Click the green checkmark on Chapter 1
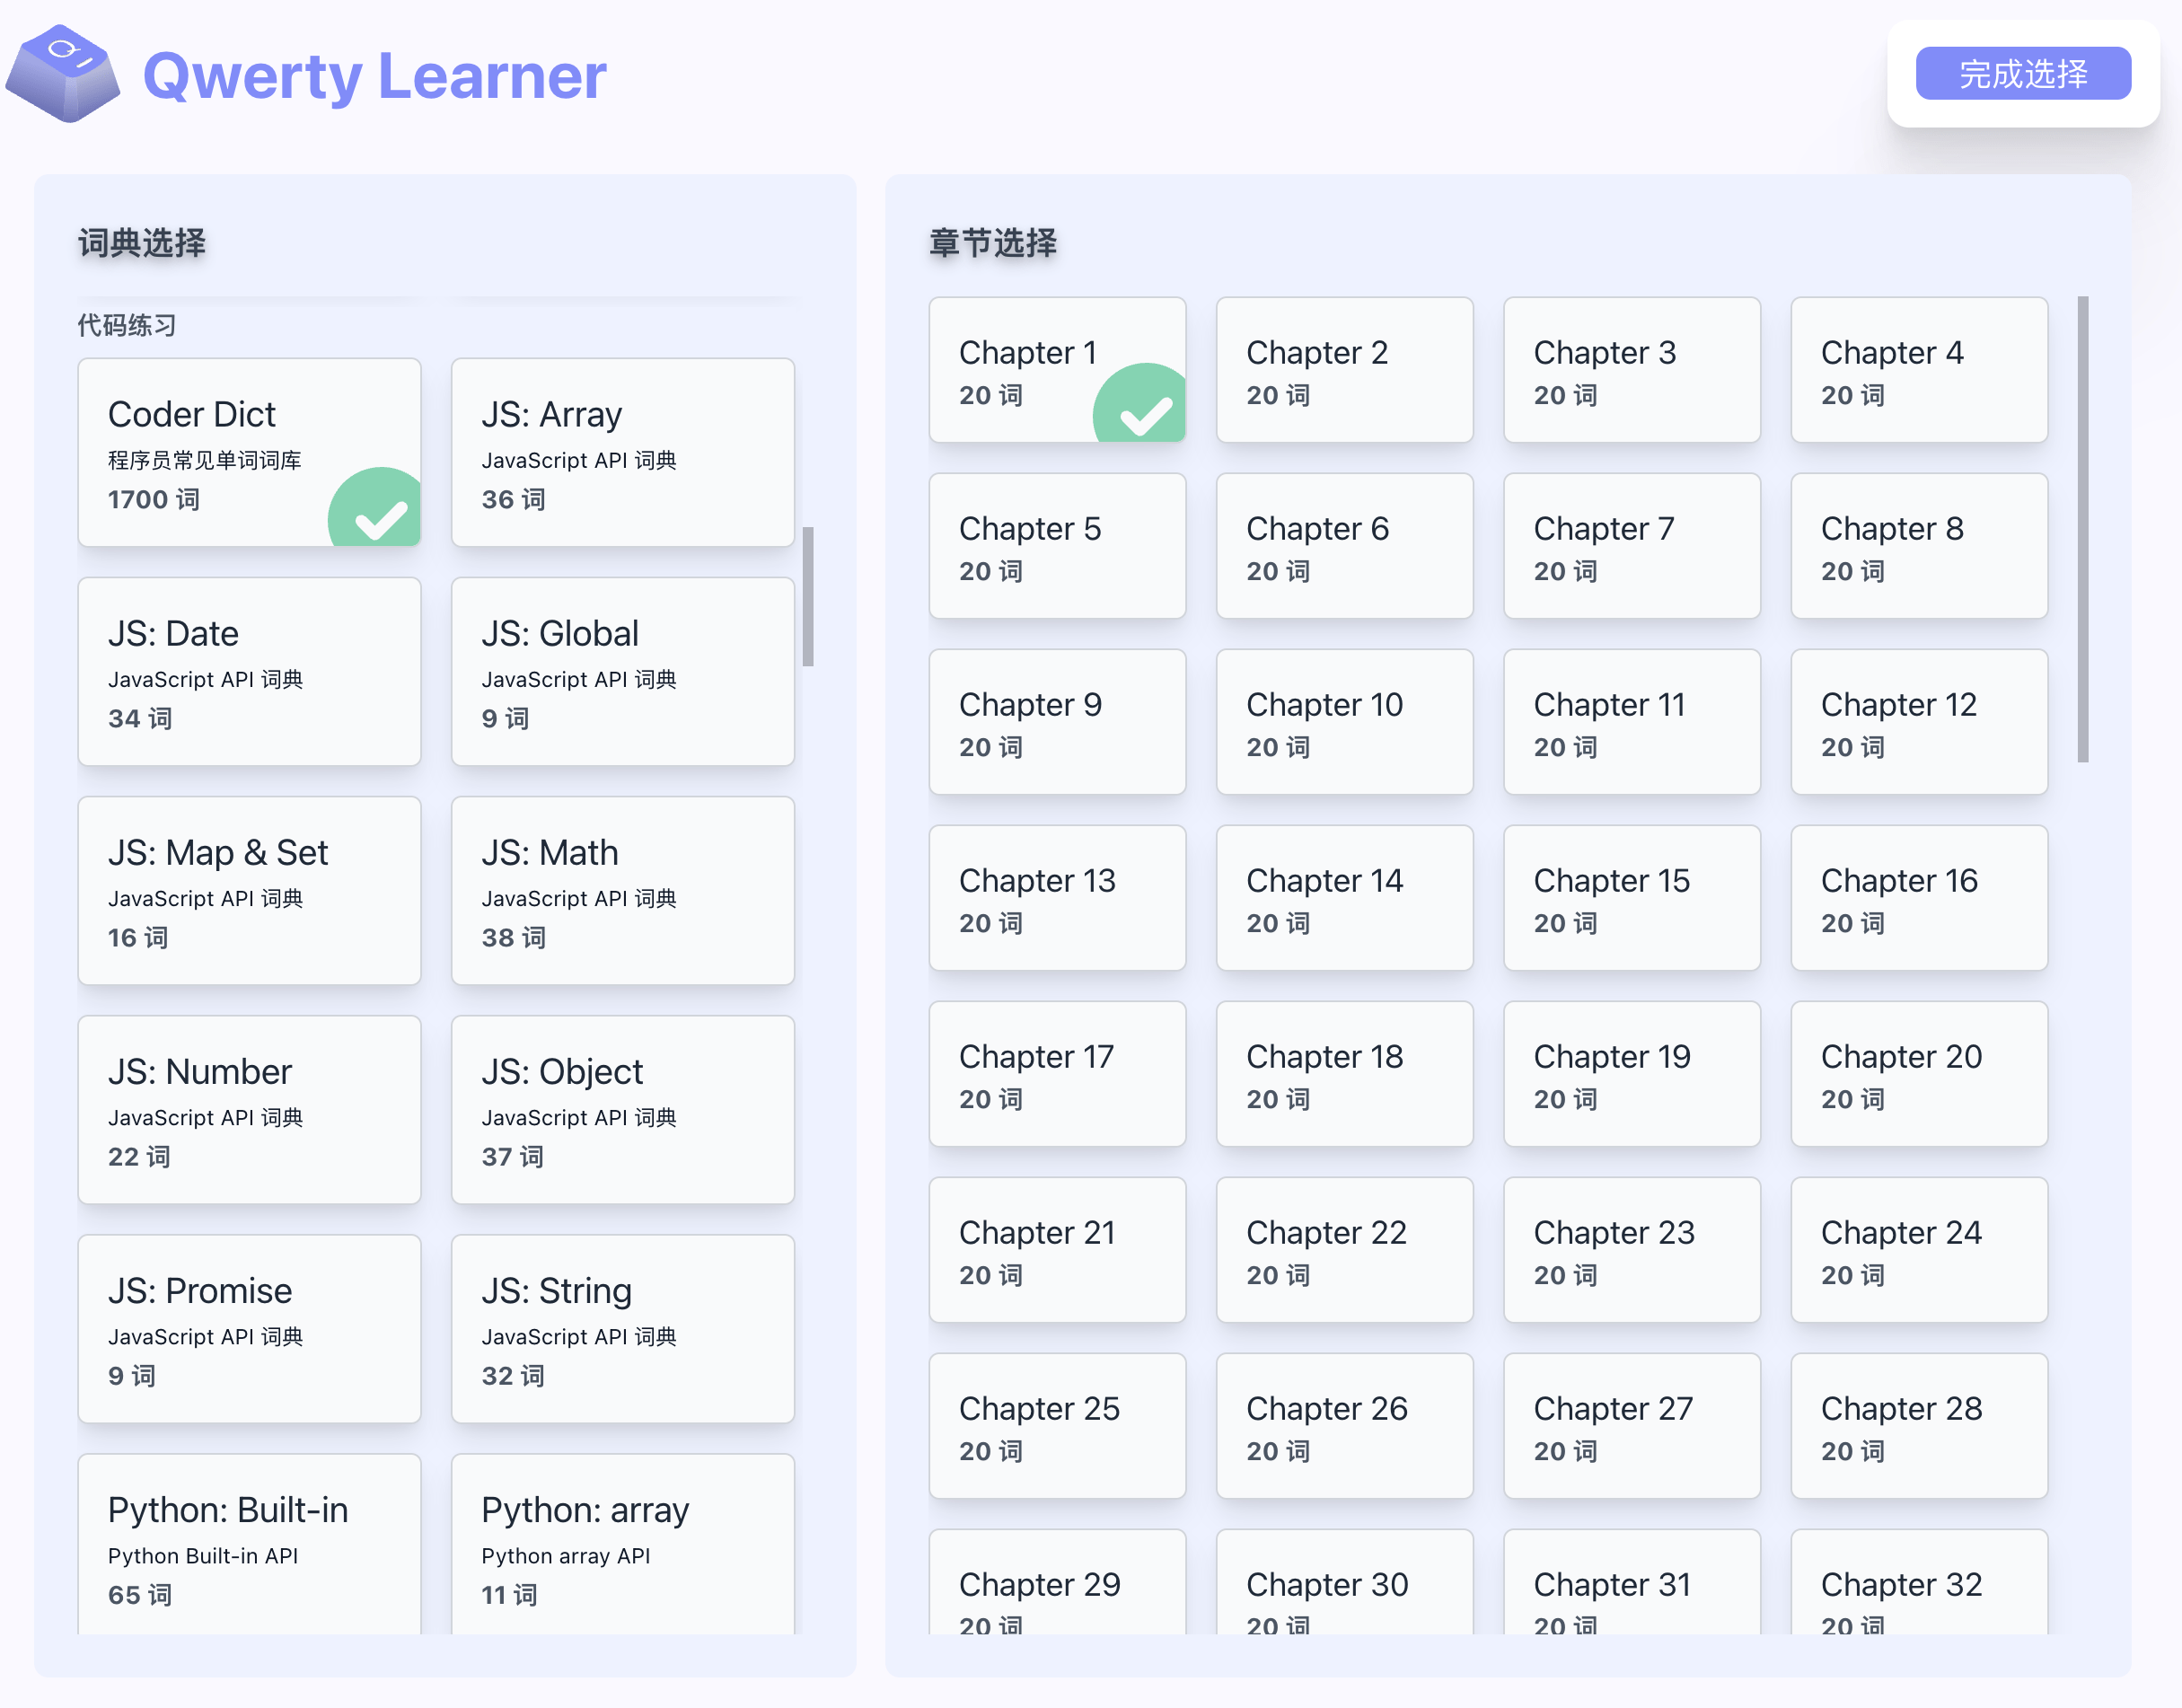 pyautogui.click(x=1144, y=408)
